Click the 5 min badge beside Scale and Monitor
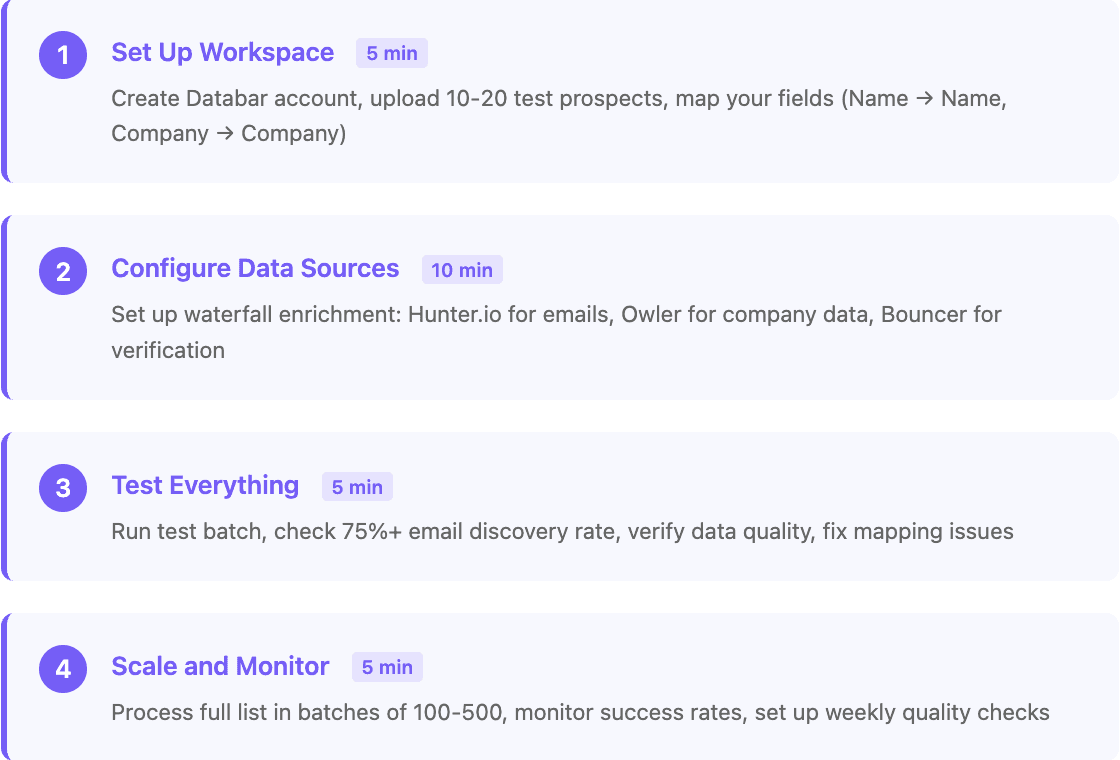The width and height of the screenshot is (1120, 760). (x=387, y=667)
